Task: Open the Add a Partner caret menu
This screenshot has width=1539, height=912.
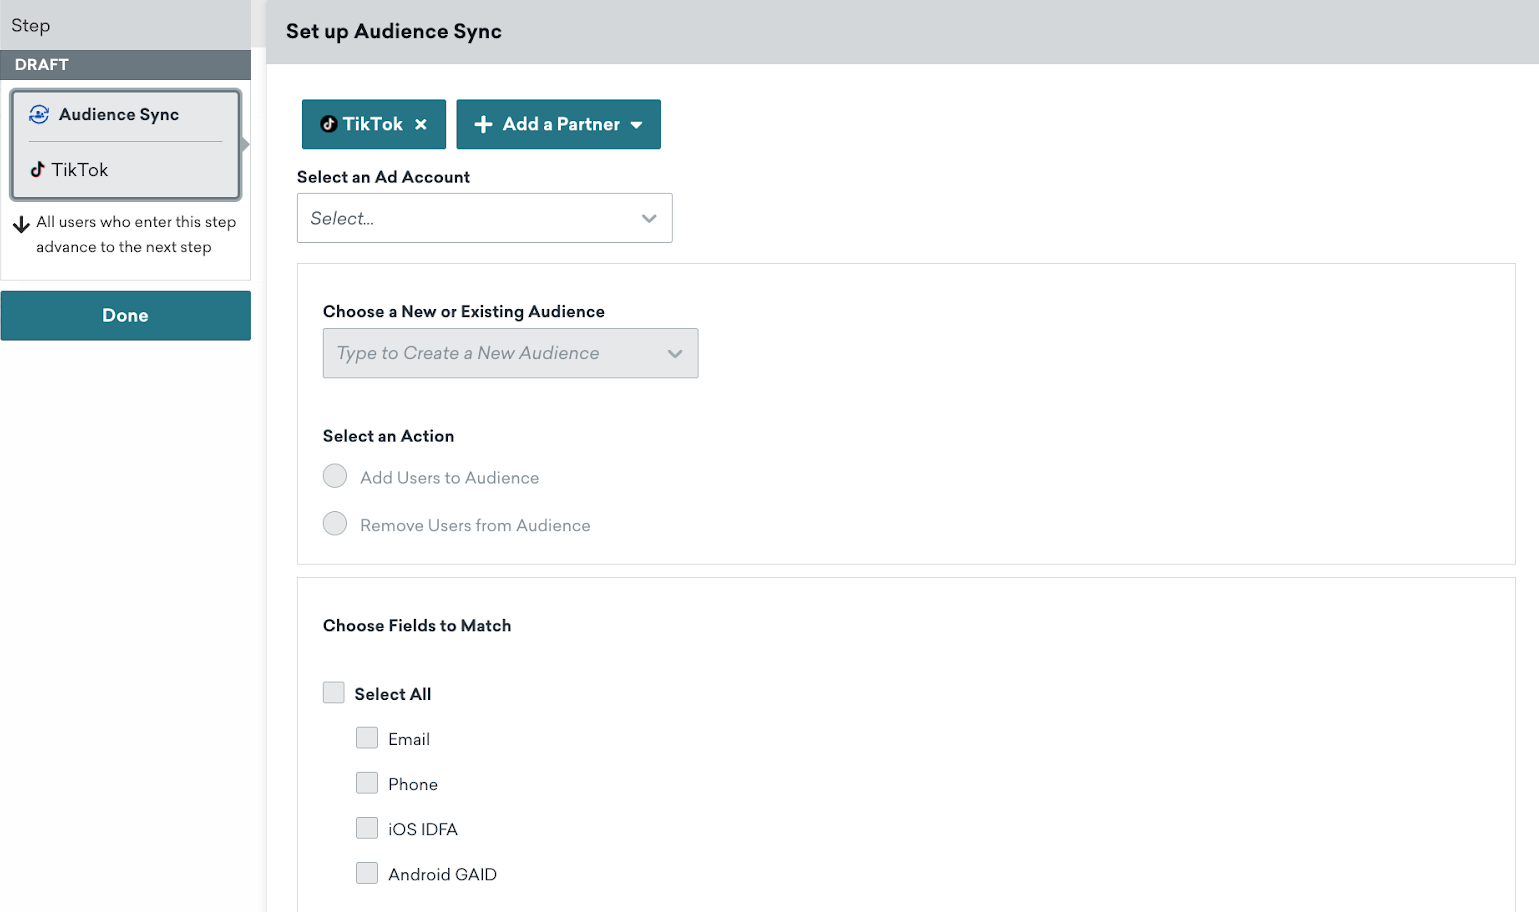Action: click(636, 125)
